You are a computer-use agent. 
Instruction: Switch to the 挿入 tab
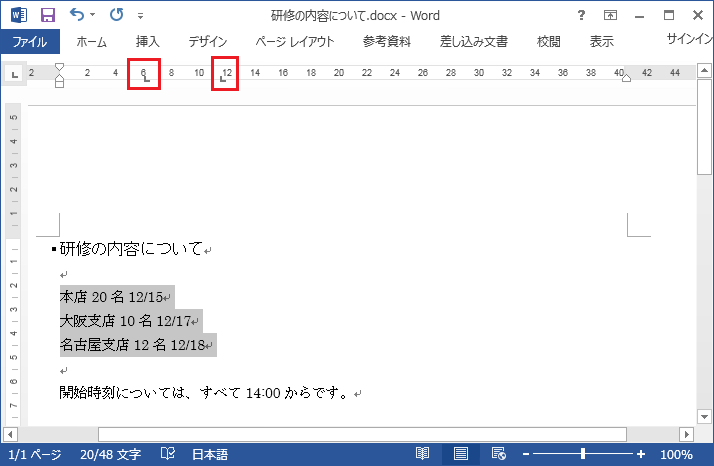pyautogui.click(x=148, y=41)
